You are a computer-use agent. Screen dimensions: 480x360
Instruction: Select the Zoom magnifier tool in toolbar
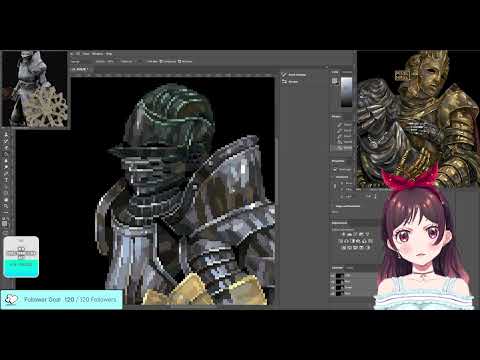point(6,206)
